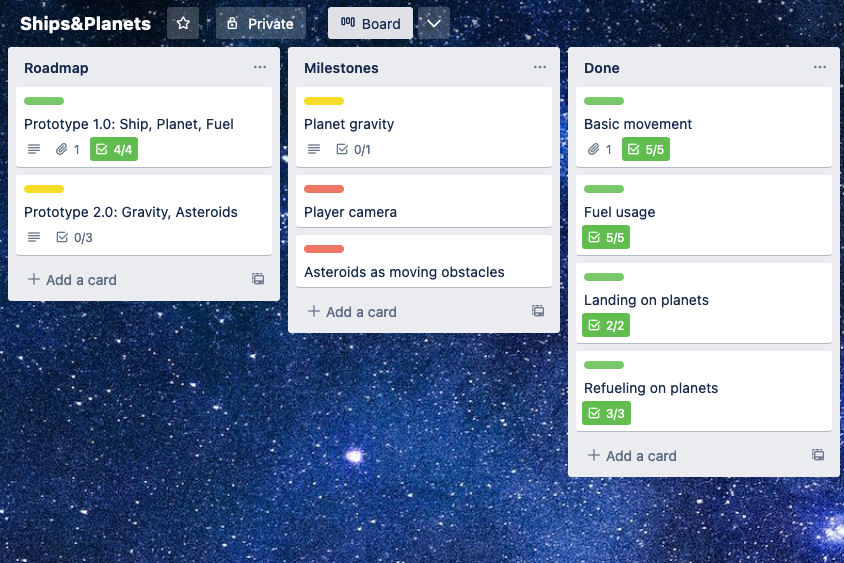Click the yellow label on Prototype 2.0 card
The height and width of the screenshot is (563, 844).
44,189
